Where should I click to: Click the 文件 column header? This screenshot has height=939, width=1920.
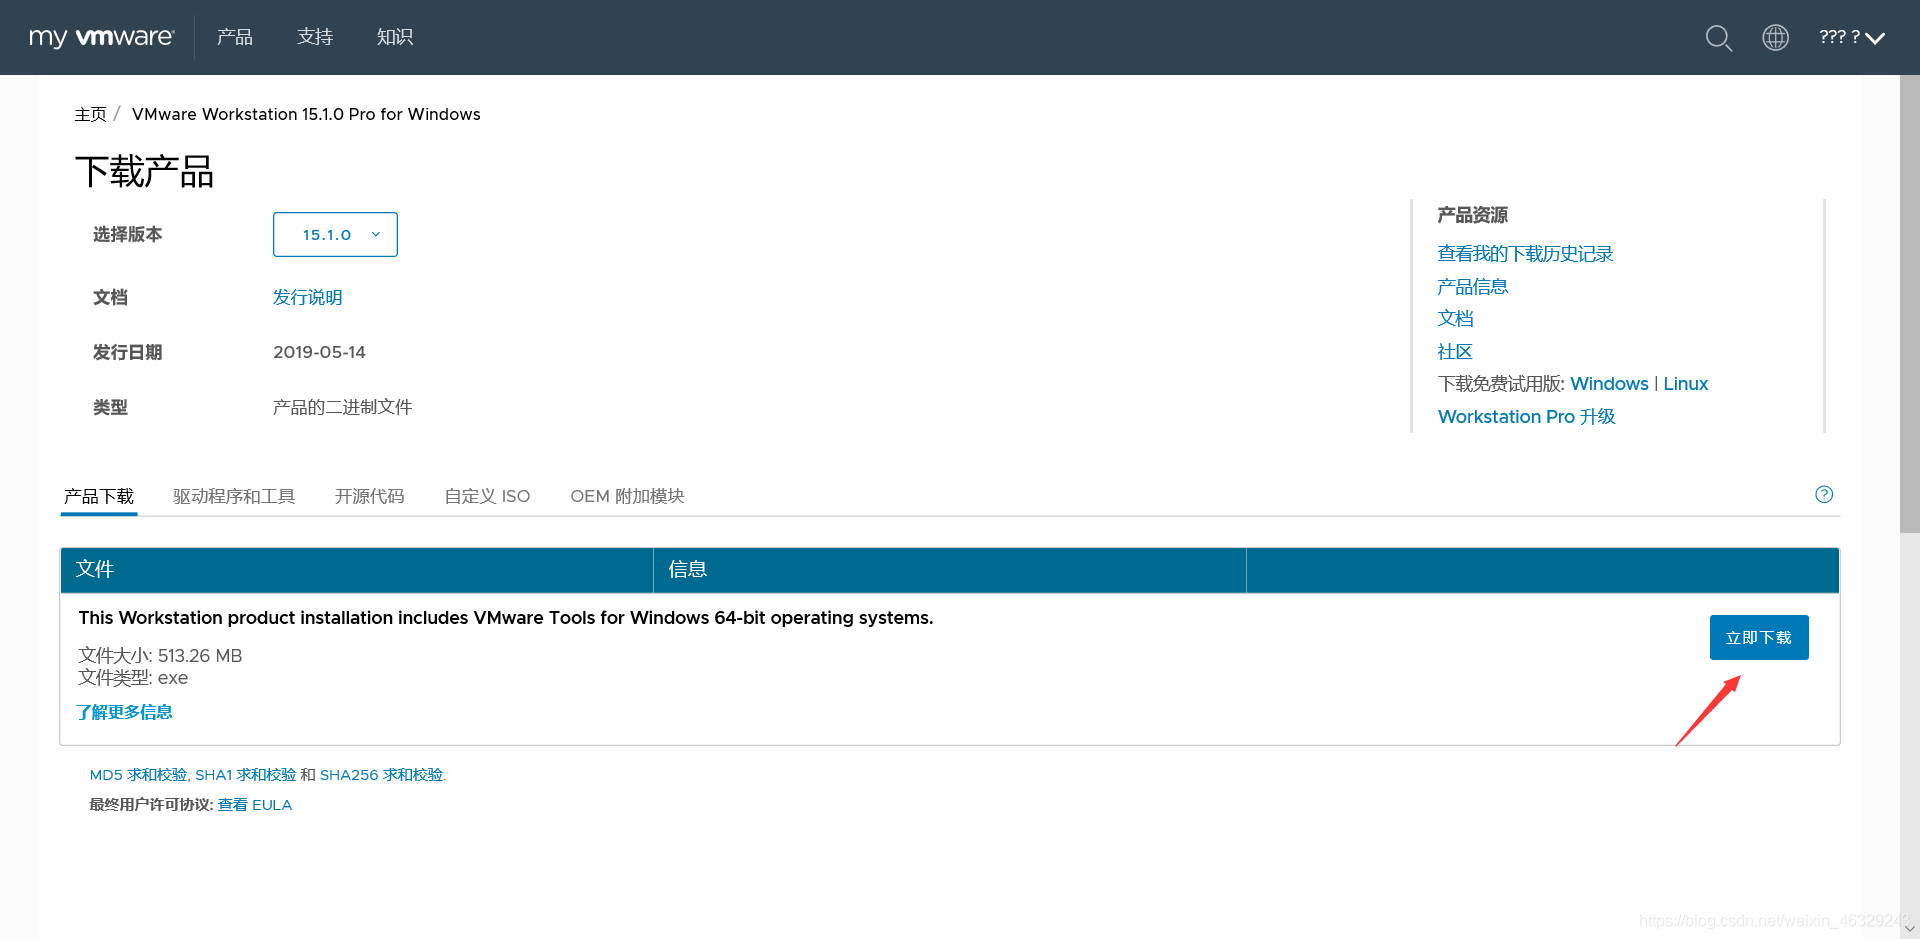pyautogui.click(x=356, y=569)
